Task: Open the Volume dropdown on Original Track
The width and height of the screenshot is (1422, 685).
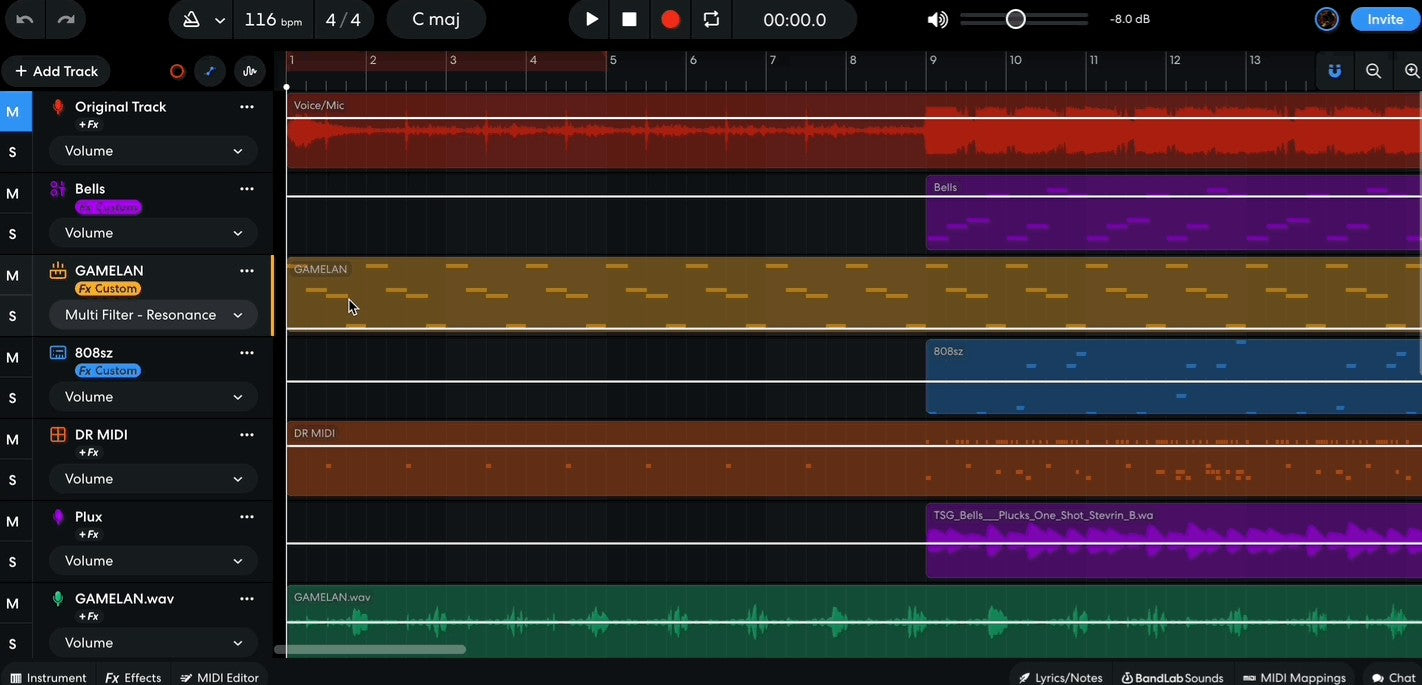Action: click(152, 150)
